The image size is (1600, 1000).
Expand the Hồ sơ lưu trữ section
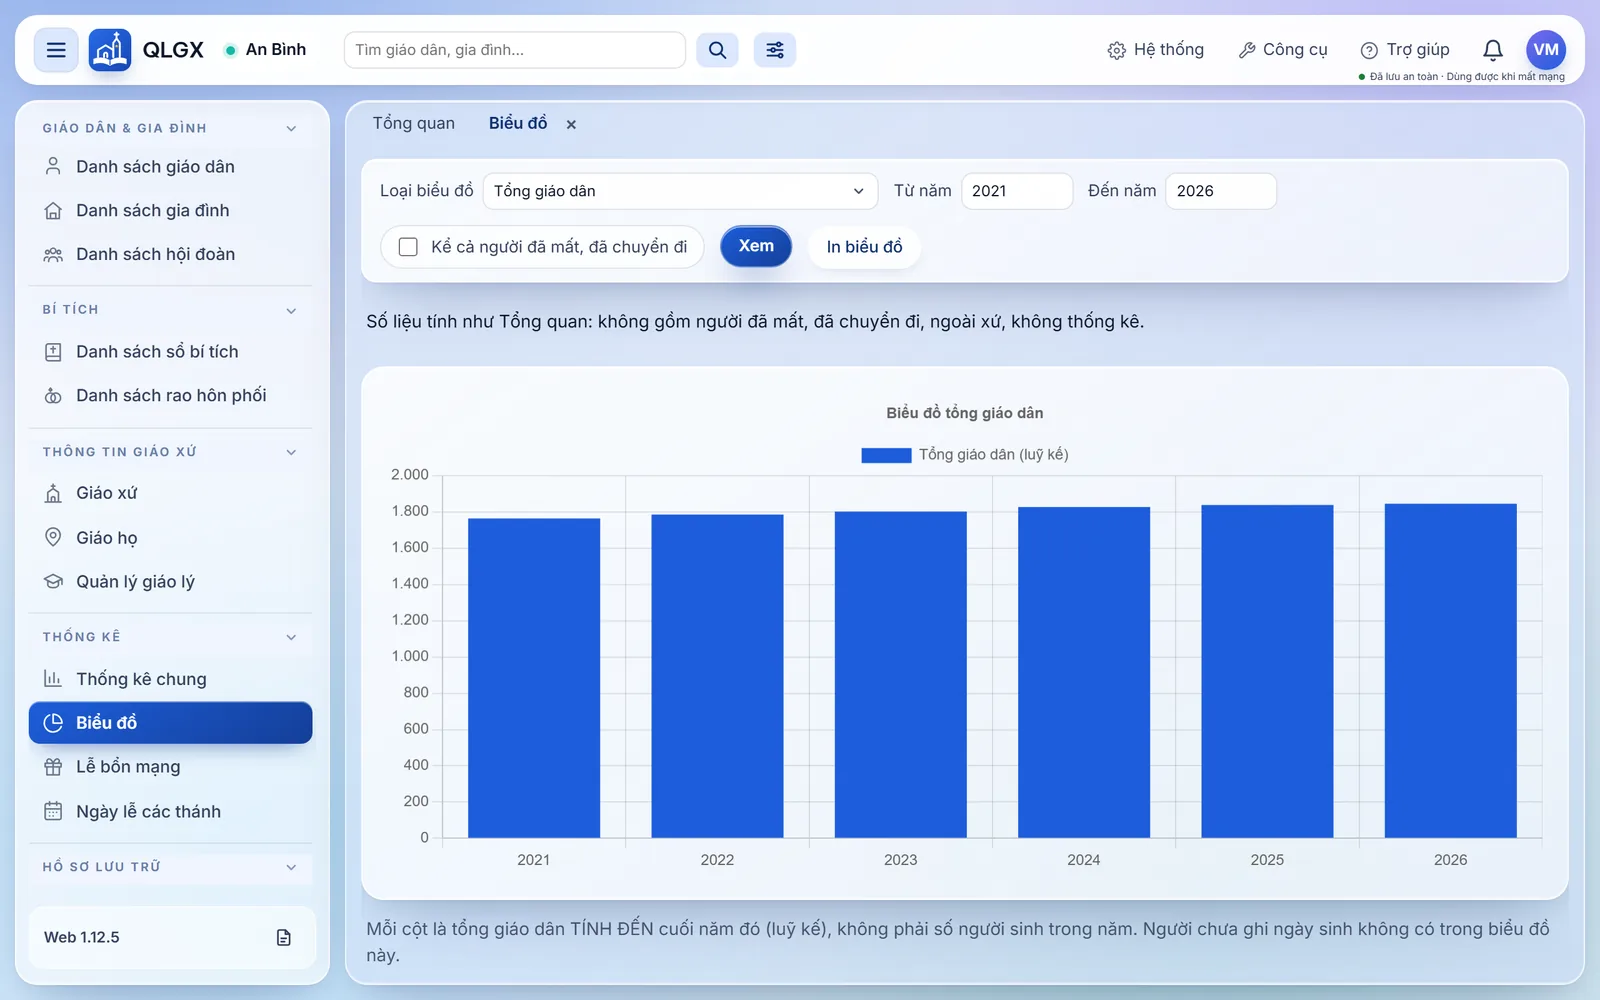[291, 867]
